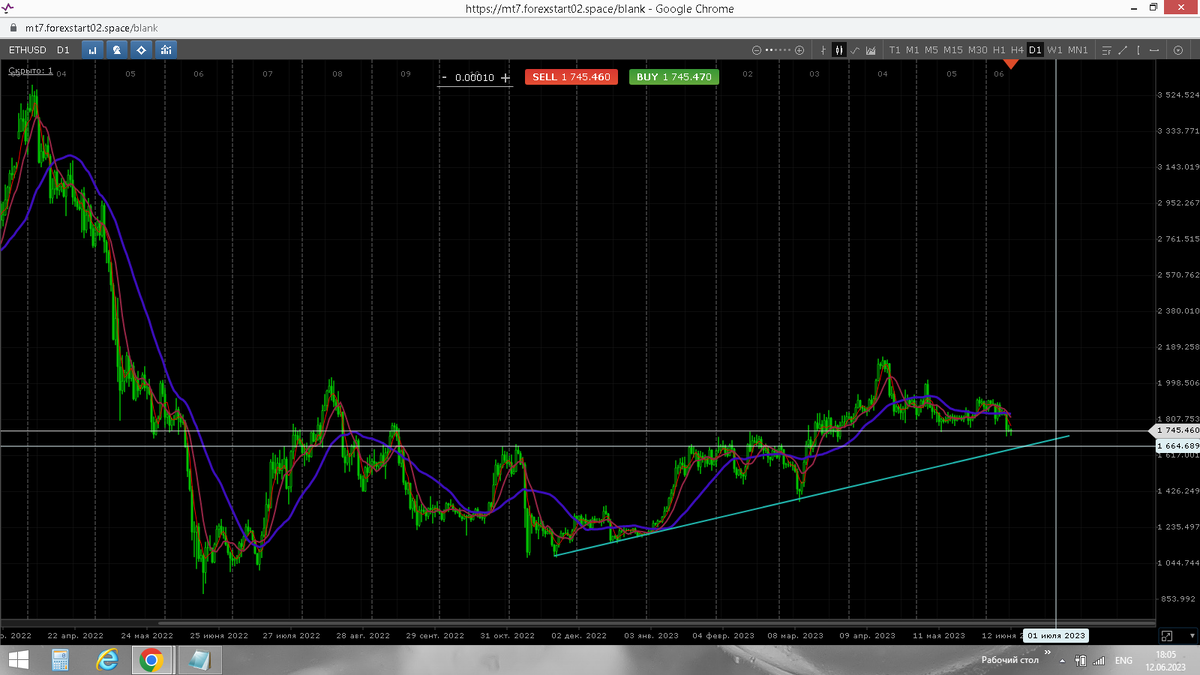Click BUY 1 745.470 button
Viewport: 1200px width, 675px height.
coord(674,77)
